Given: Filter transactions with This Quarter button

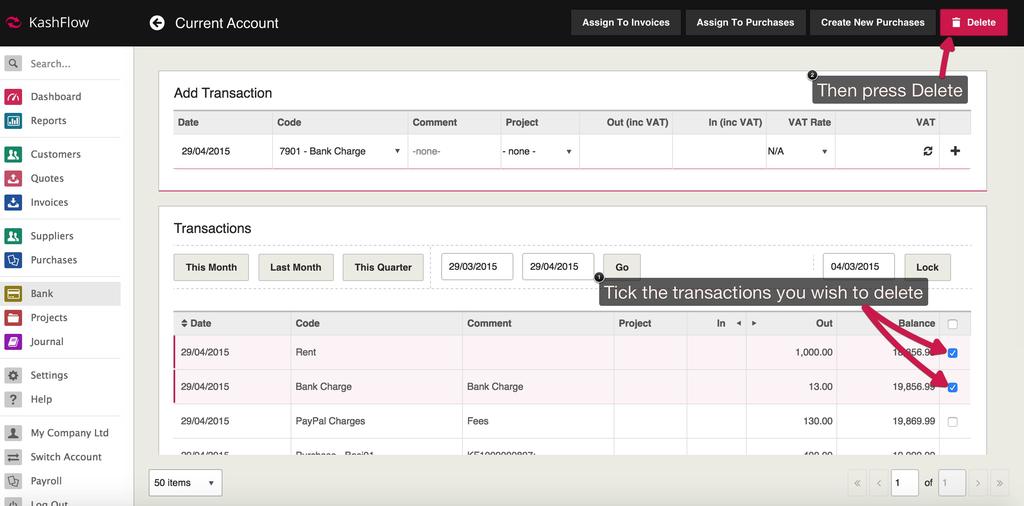Looking at the screenshot, I should (x=383, y=267).
